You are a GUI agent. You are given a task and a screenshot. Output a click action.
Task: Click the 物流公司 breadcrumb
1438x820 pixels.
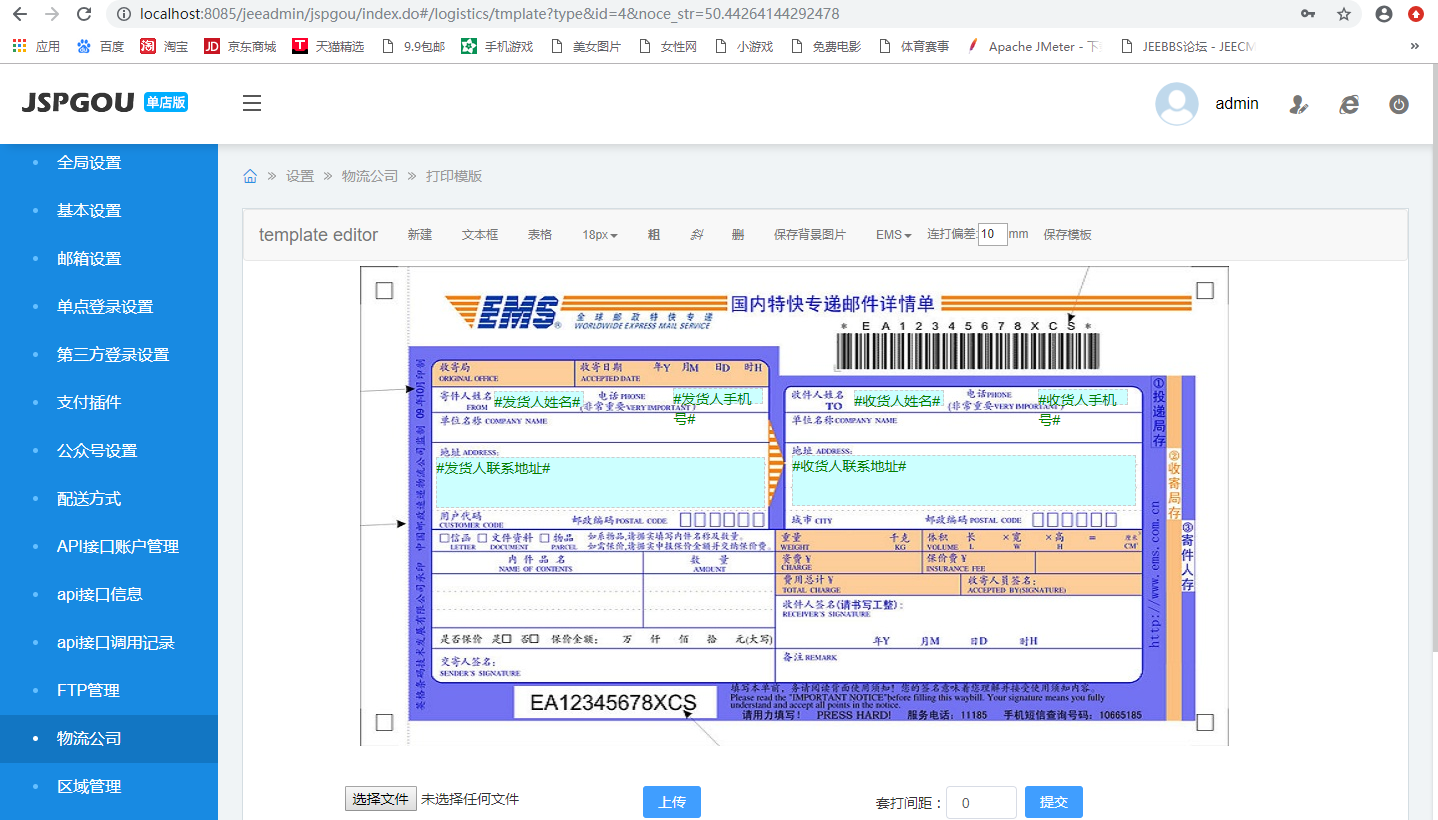point(370,176)
